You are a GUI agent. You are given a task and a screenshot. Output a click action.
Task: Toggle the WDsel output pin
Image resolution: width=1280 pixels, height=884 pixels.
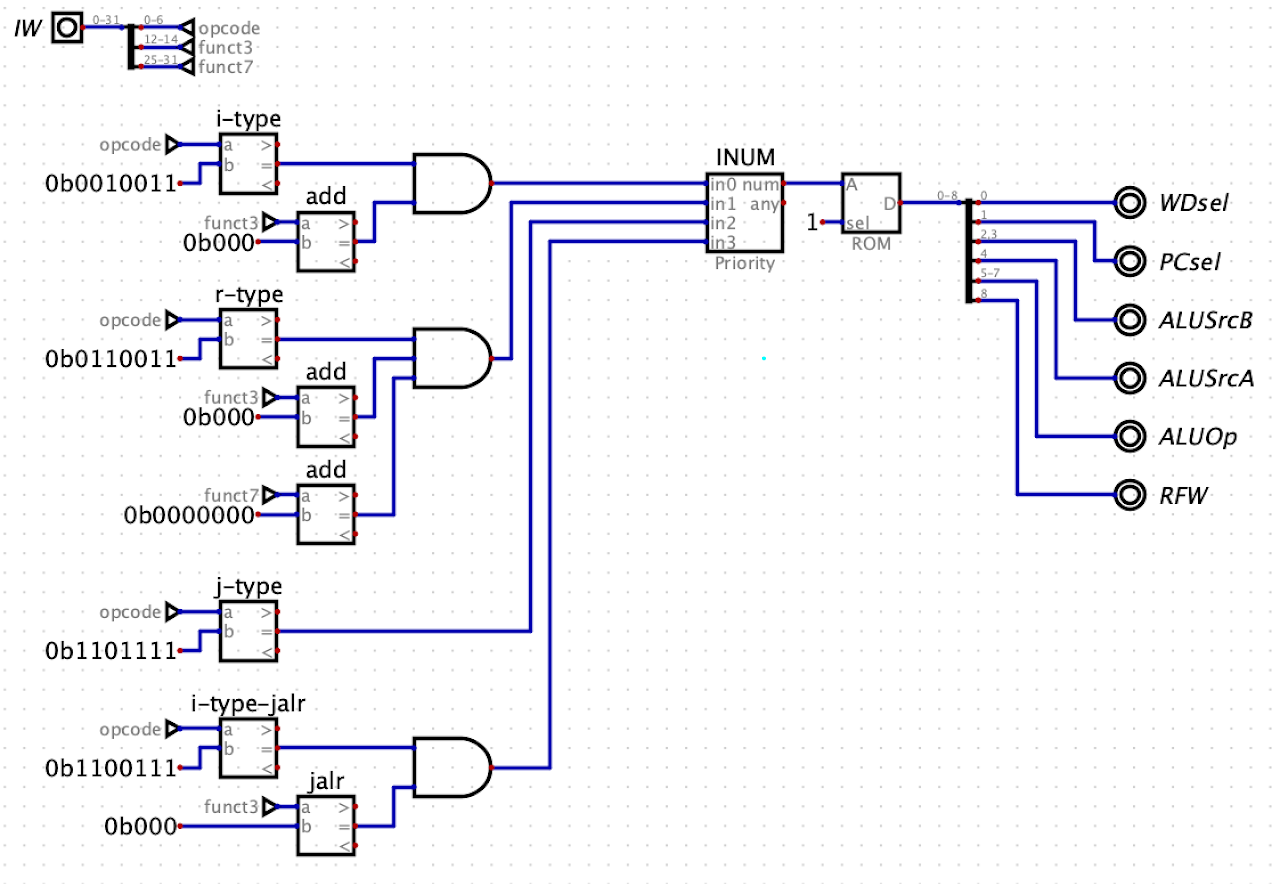click(1128, 203)
